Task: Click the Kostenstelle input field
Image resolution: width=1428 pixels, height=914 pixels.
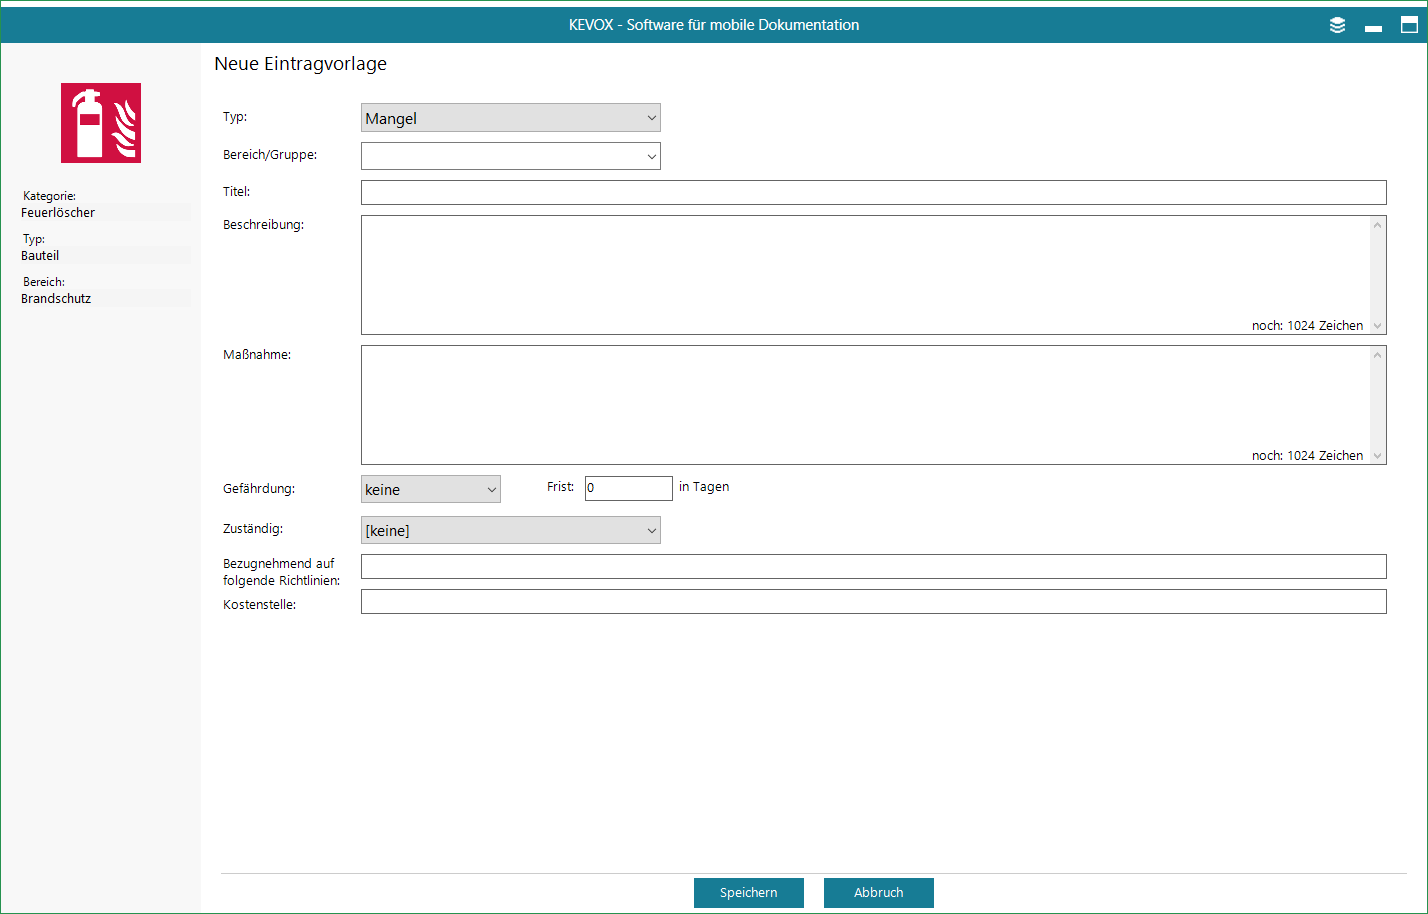Action: point(874,601)
